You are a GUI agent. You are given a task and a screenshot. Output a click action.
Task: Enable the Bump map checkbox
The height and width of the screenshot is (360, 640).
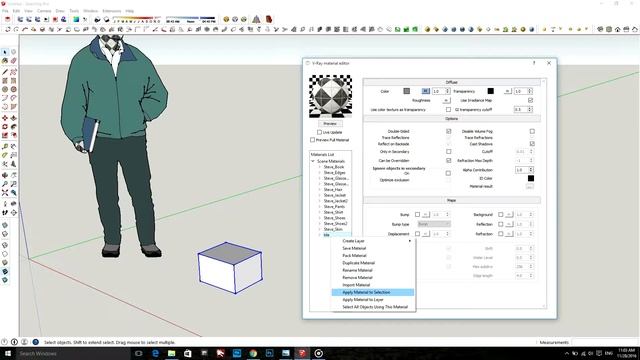[x=417, y=214]
